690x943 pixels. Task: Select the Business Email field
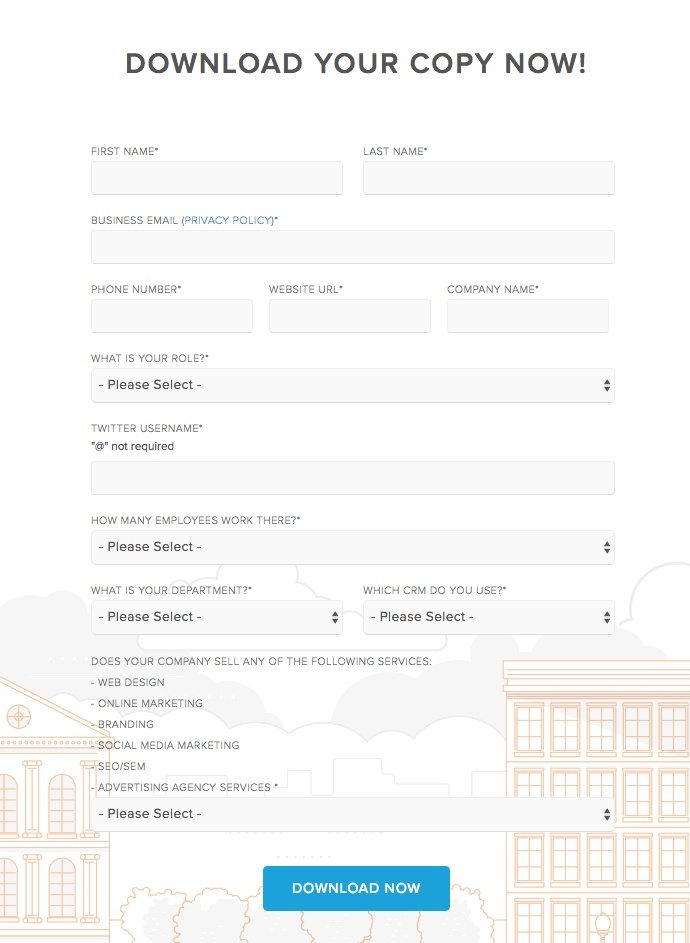(352, 247)
